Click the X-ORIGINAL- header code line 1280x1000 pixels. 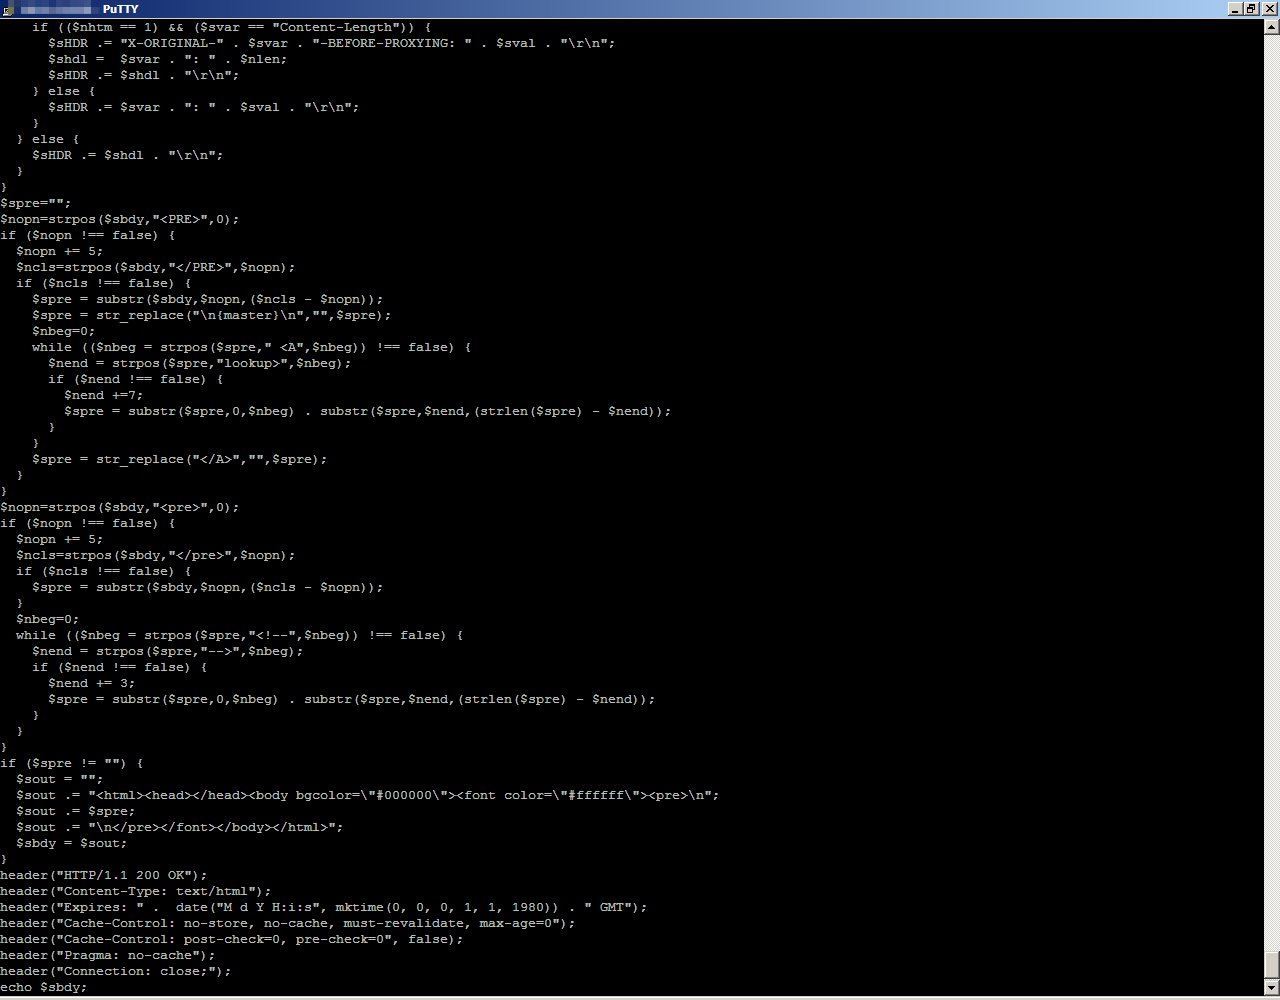click(332, 43)
